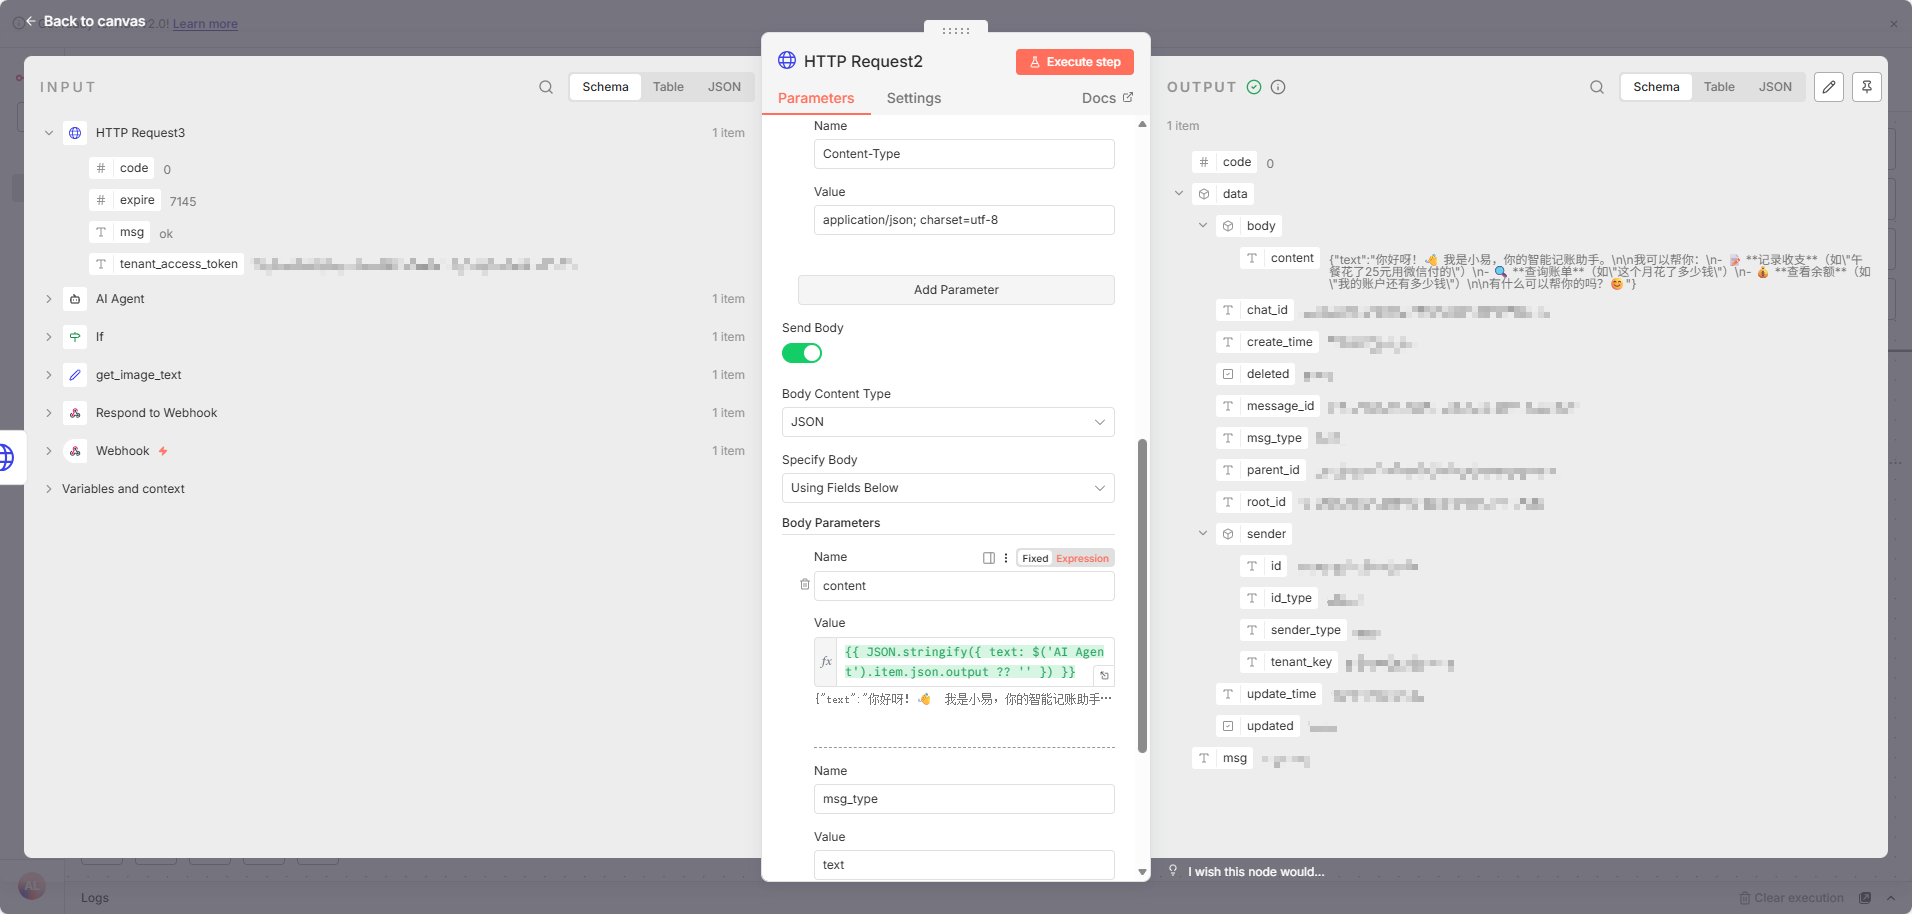This screenshot has width=1912, height=914.
Task: Click the search icon in INPUT panel
Action: pos(546,87)
